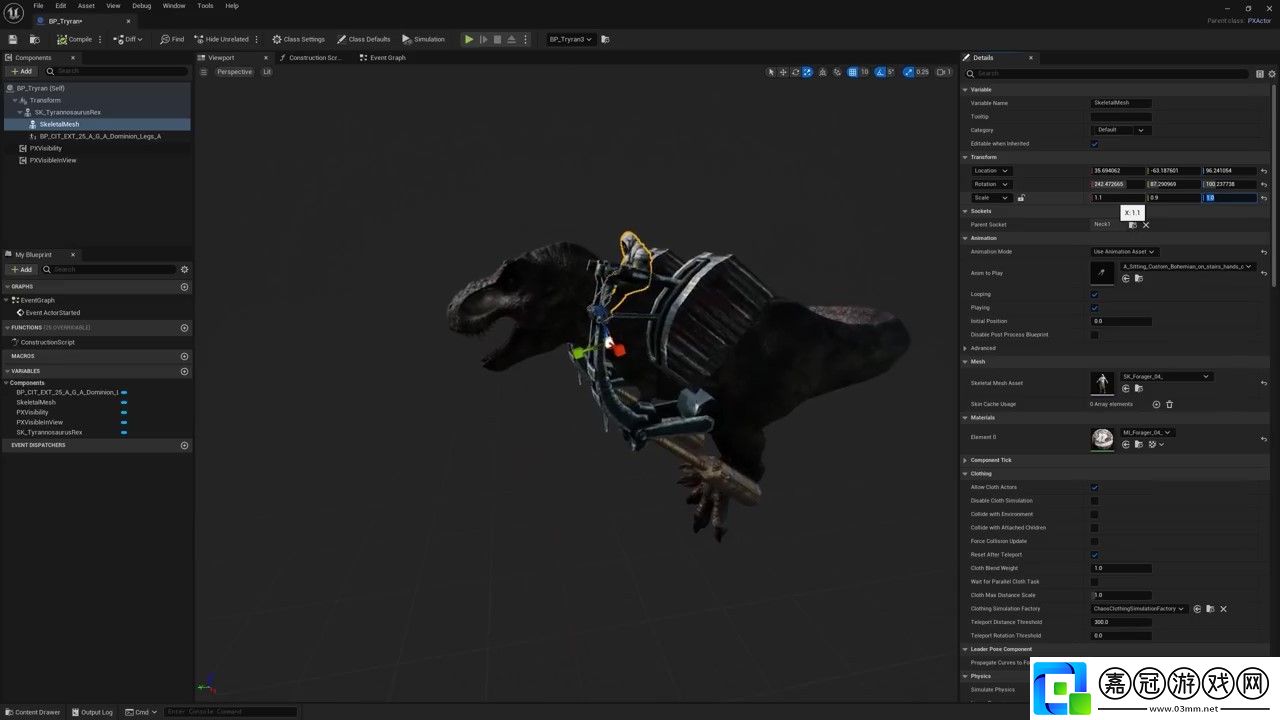1280x720 pixels.
Task: Start the Simulation button
Action: tap(423, 39)
